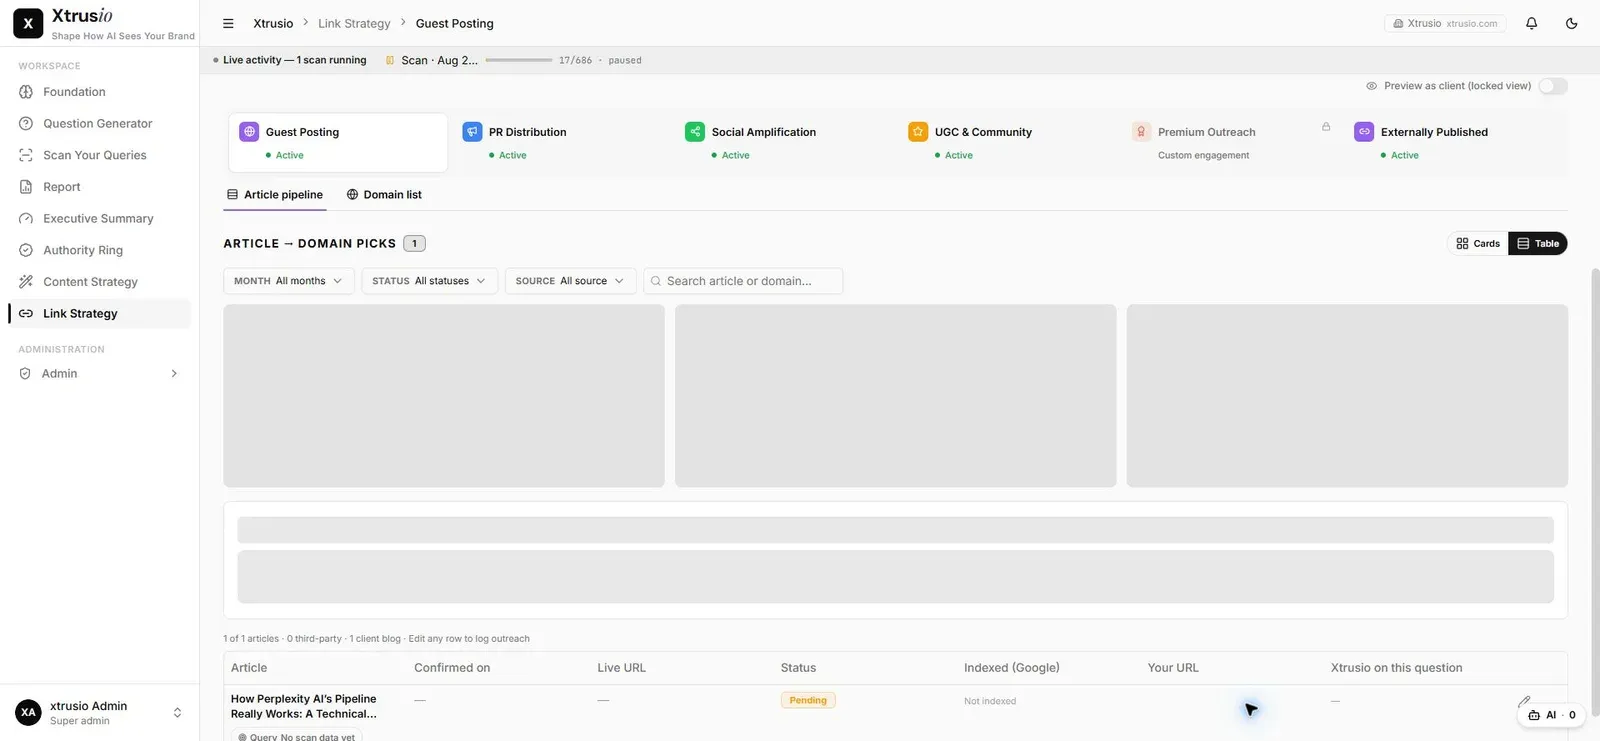Open the Article pipeline tab
This screenshot has width=1600, height=741.
coord(275,195)
